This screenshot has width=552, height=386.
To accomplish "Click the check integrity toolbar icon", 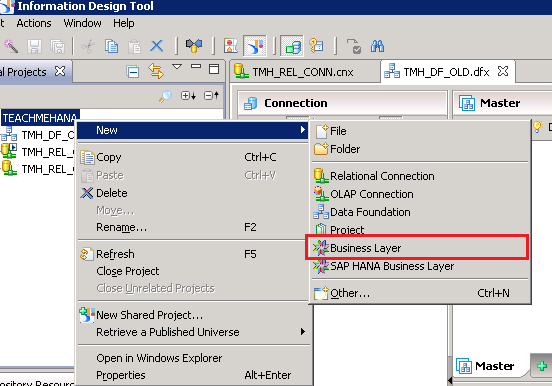I will (x=194, y=46).
